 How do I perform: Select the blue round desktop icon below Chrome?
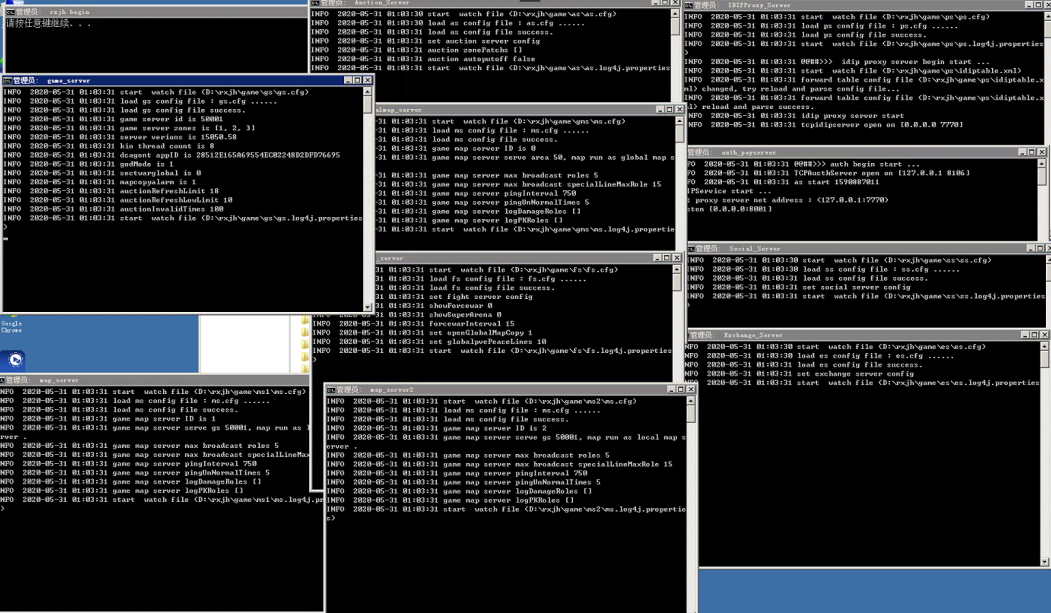15,359
